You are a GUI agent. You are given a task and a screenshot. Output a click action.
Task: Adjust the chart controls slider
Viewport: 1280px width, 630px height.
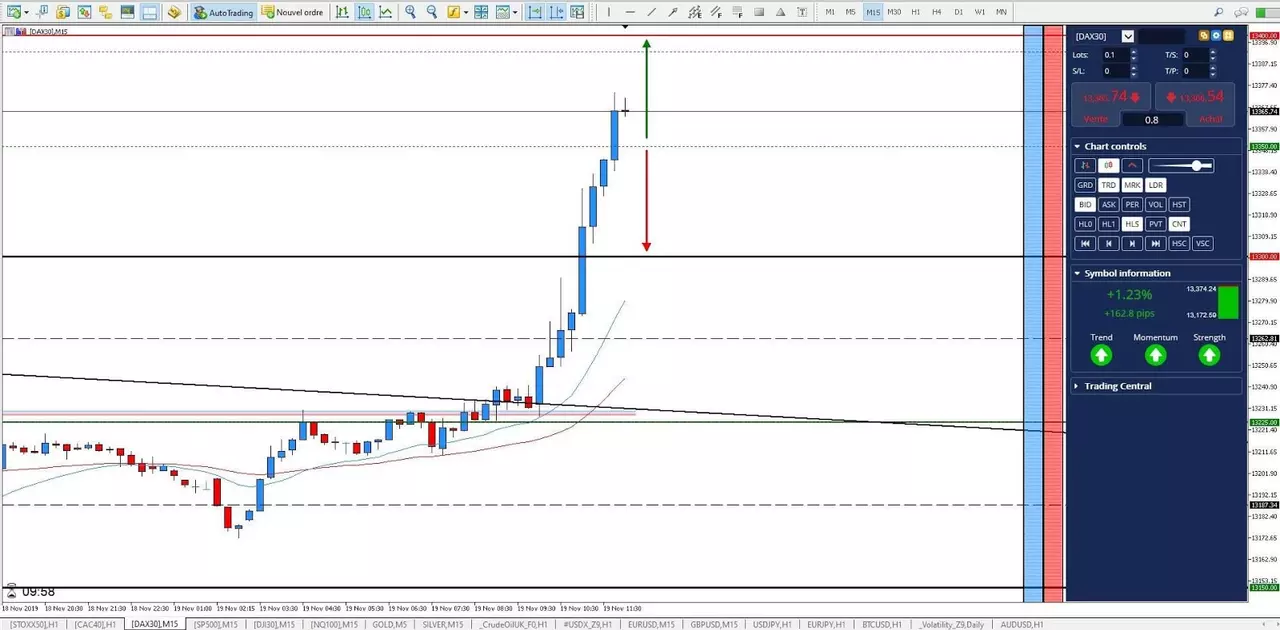1181,165
